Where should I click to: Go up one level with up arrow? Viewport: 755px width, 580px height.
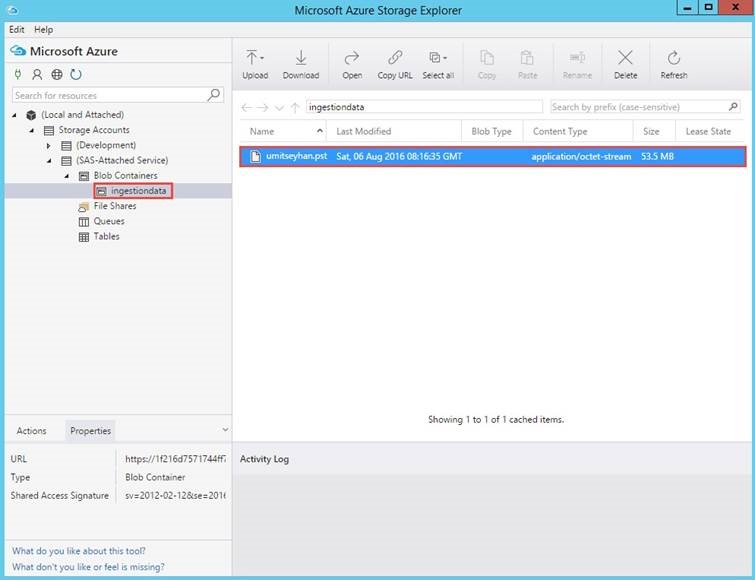click(295, 107)
